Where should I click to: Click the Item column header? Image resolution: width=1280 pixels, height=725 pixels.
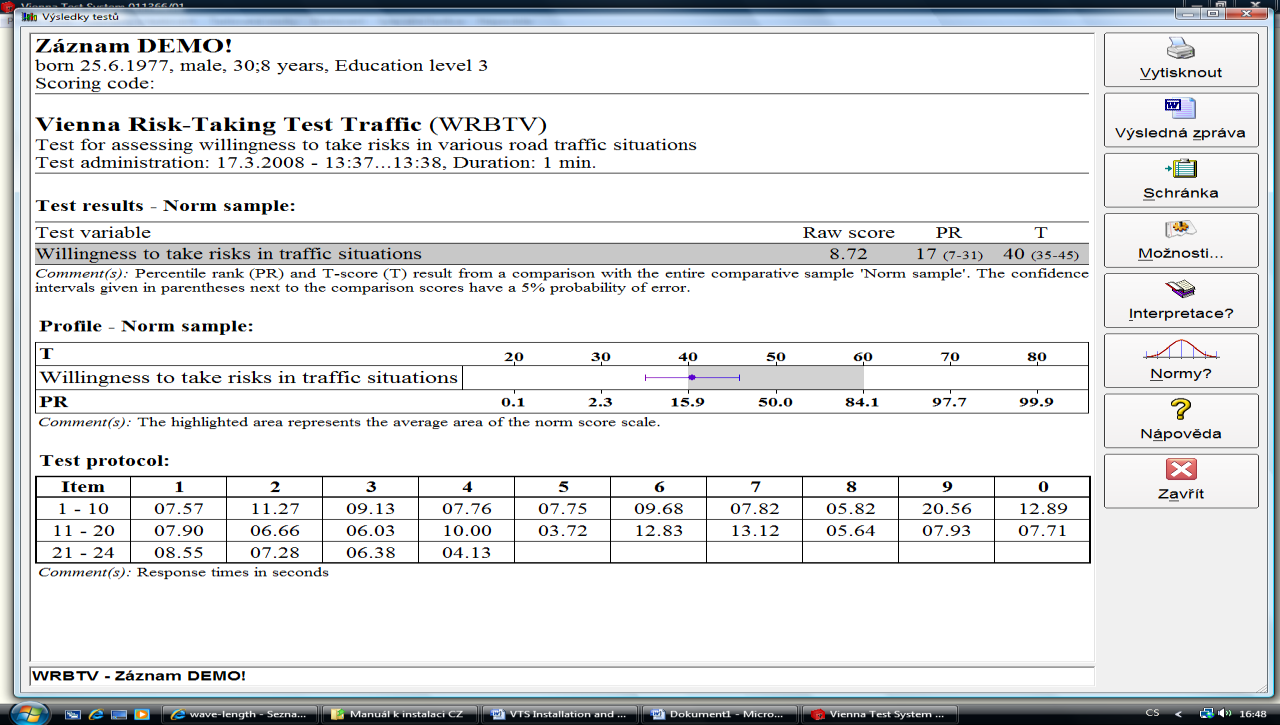[x=83, y=487]
